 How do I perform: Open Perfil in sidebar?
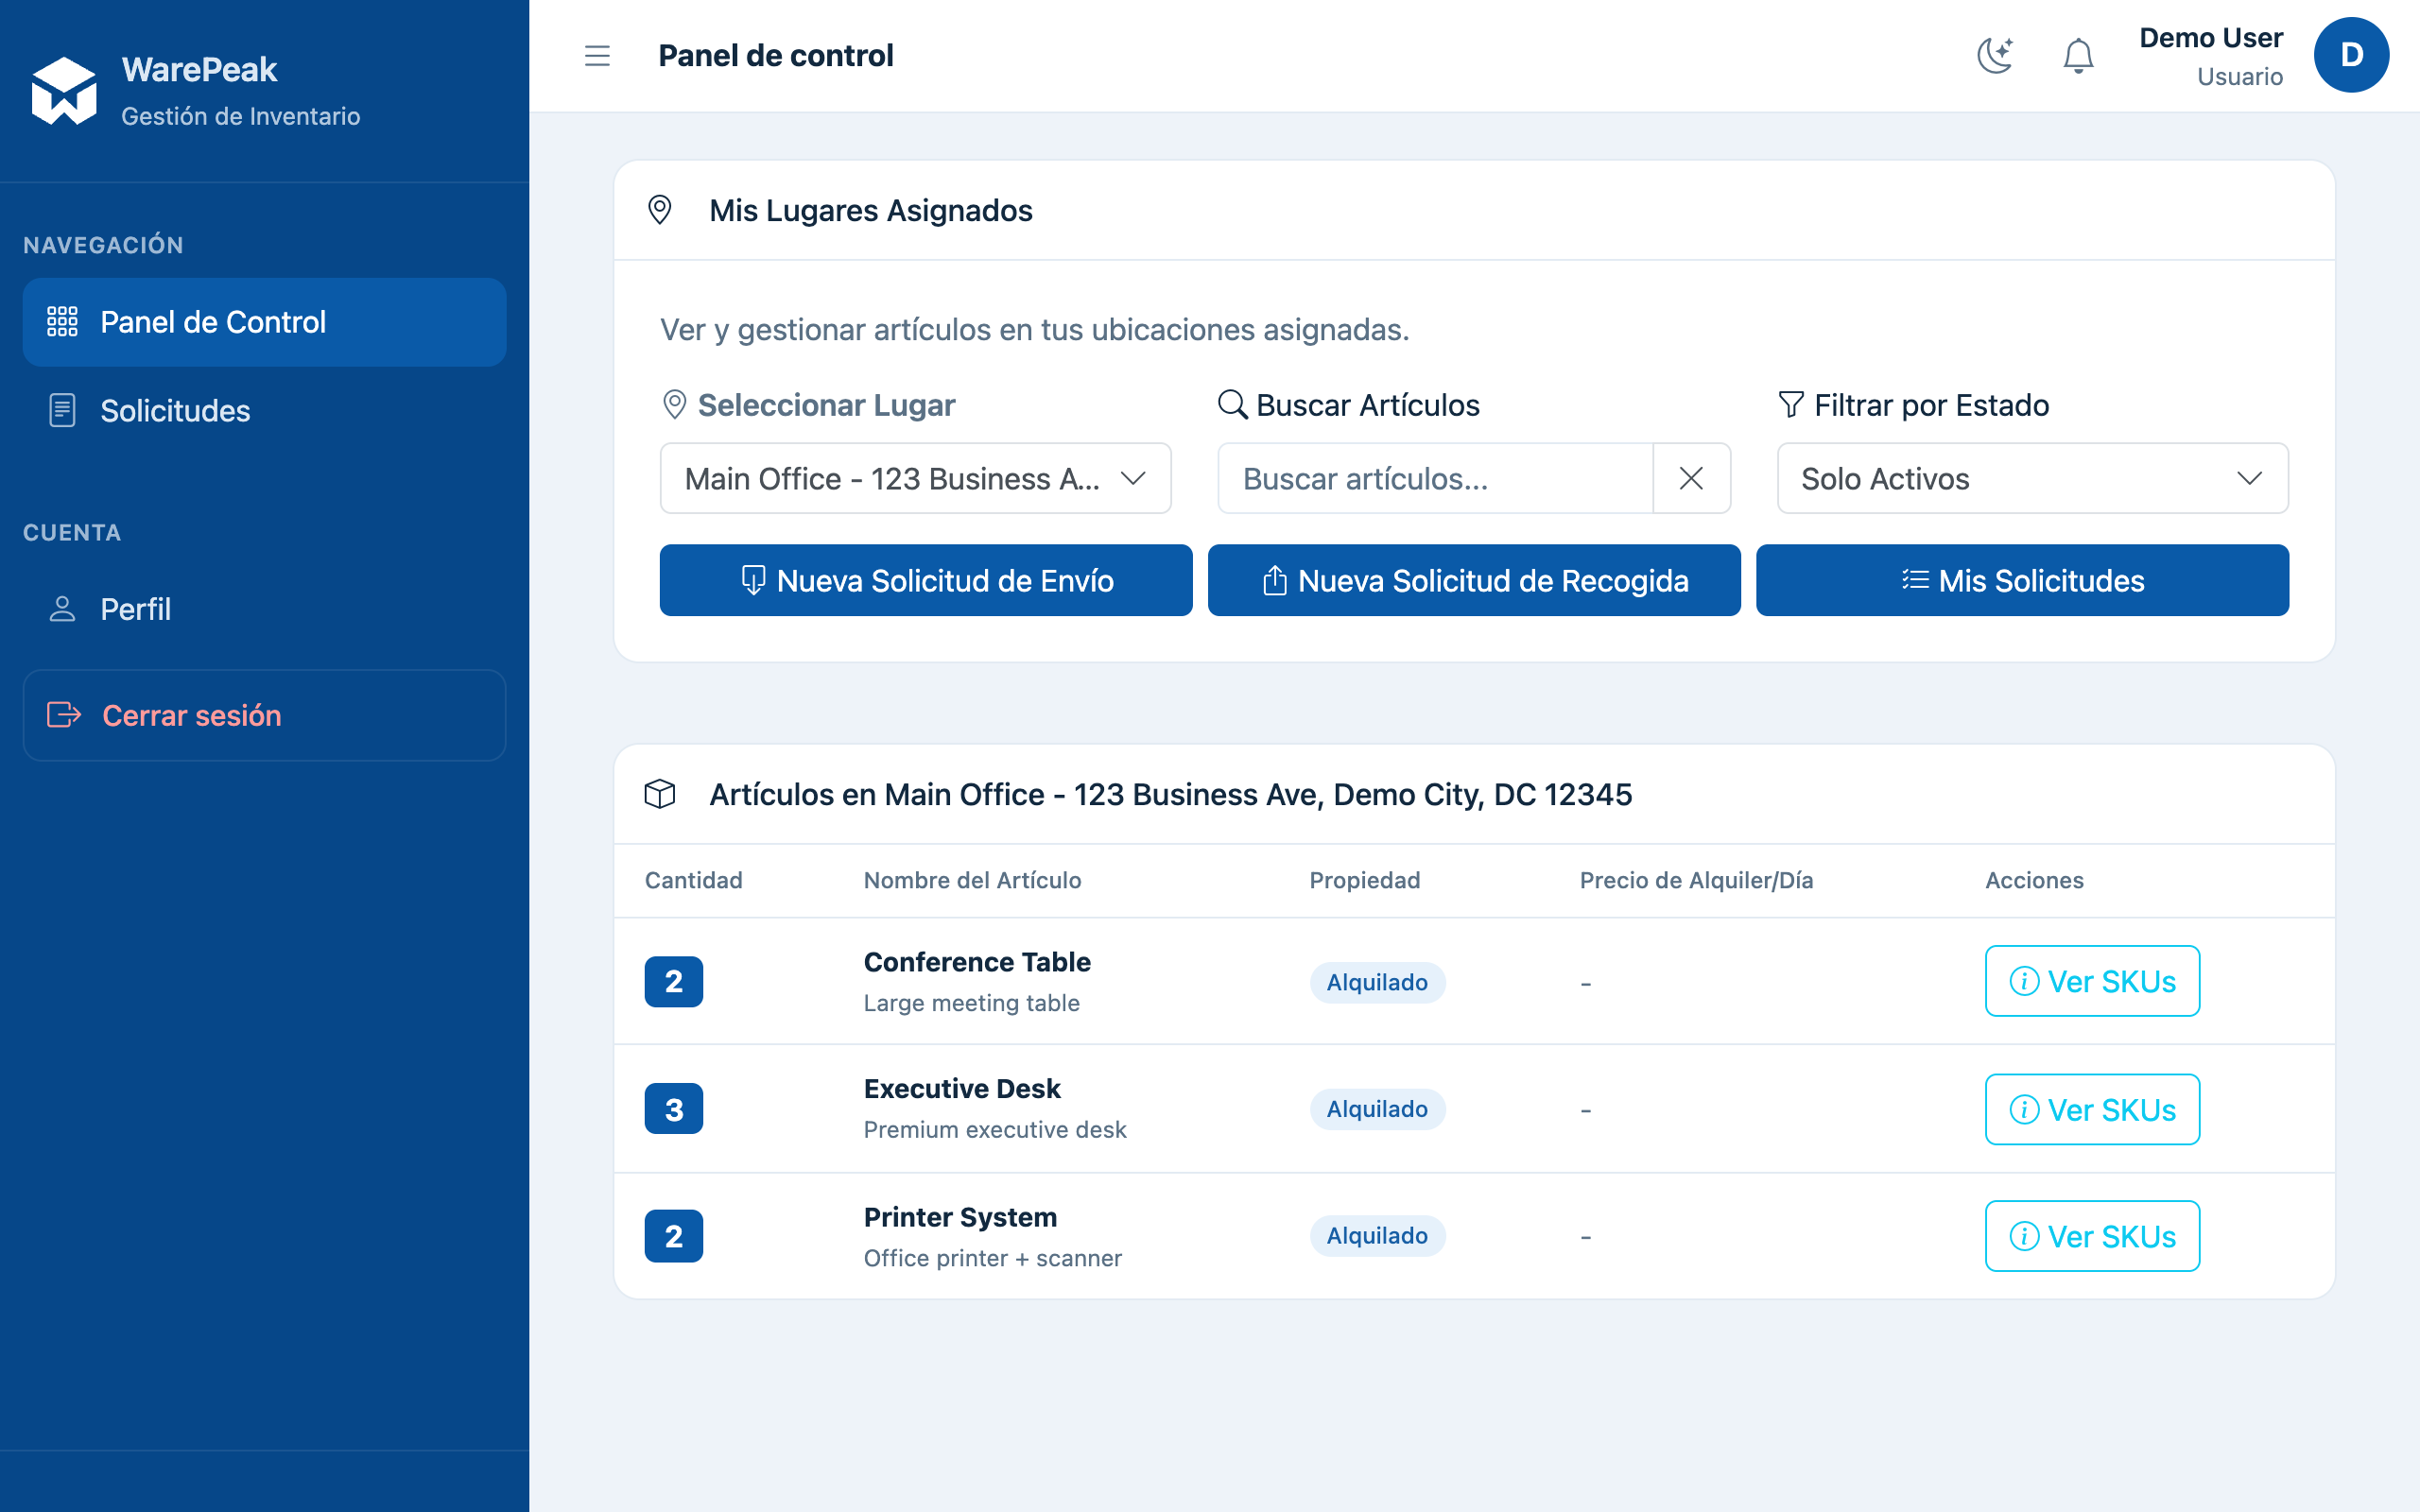click(x=264, y=609)
